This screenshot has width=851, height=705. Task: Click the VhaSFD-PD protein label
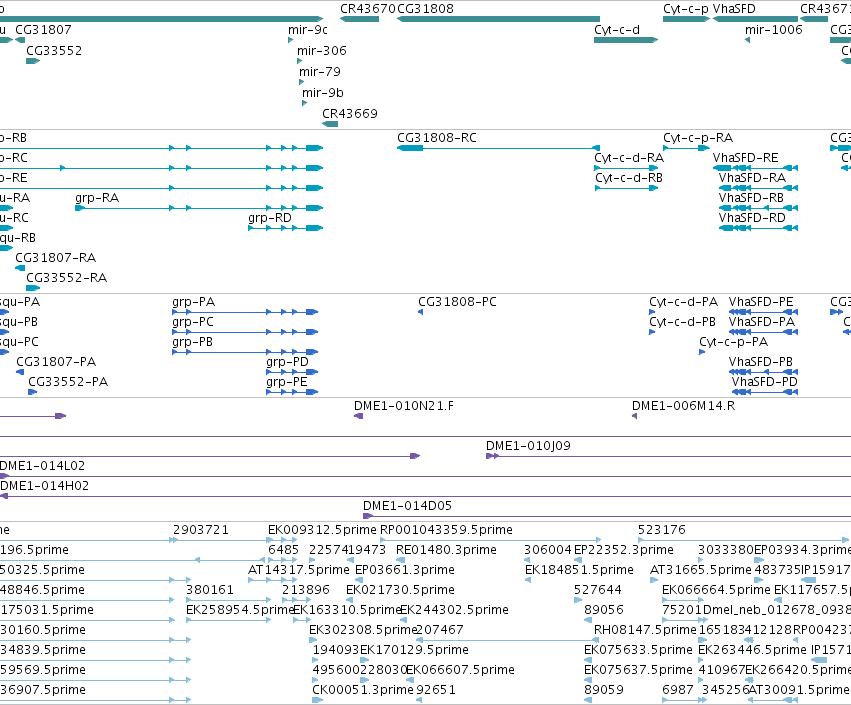(x=765, y=382)
